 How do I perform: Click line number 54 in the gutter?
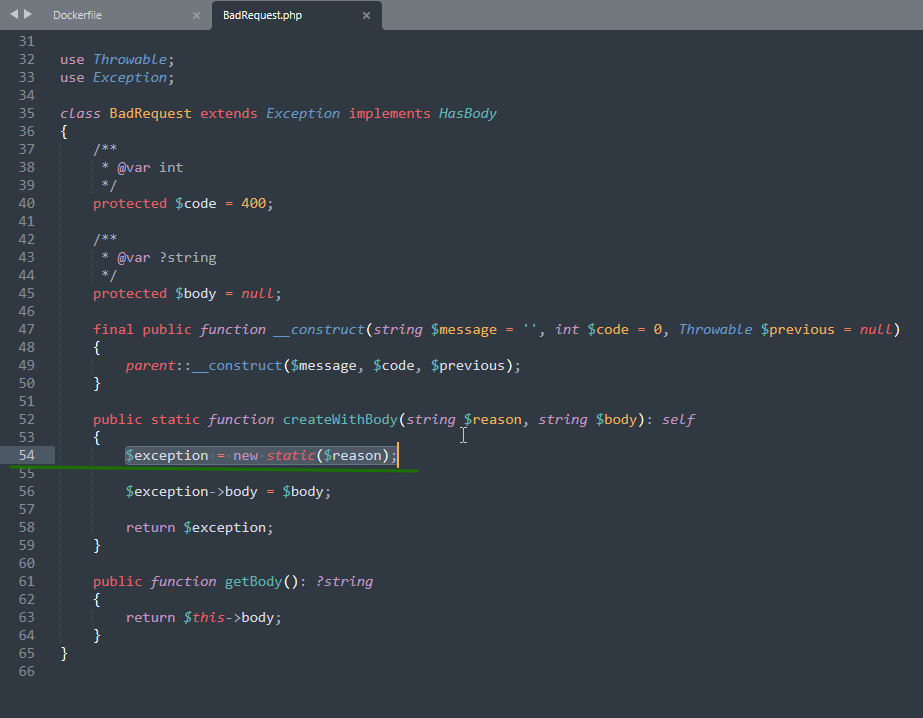point(26,455)
